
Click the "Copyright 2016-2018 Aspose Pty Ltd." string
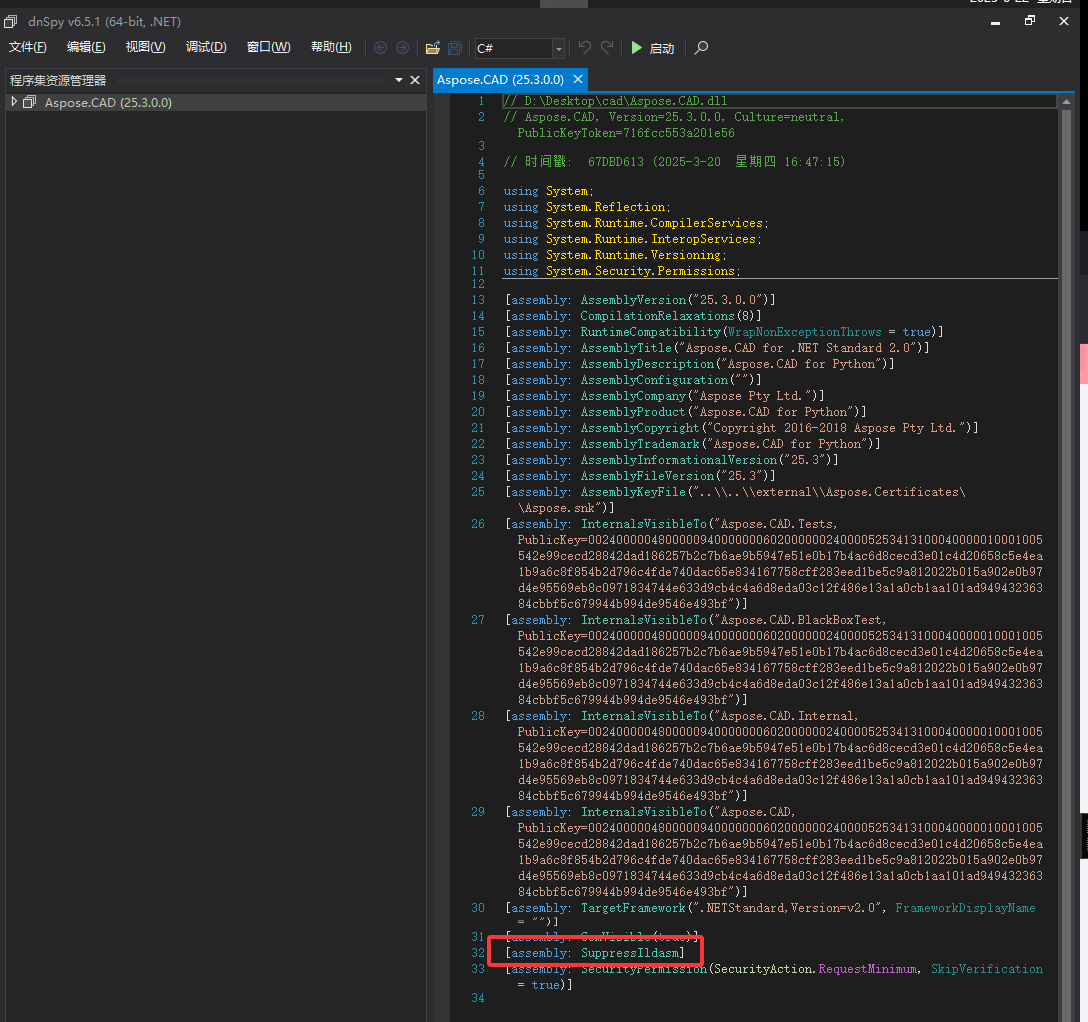pyautogui.click(x=836, y=427)
